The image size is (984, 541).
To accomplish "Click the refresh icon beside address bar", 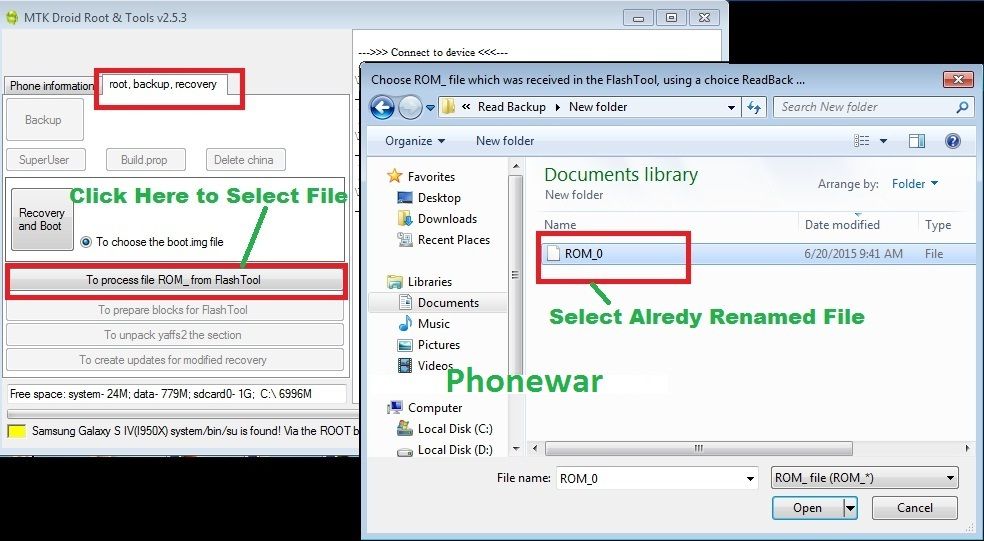I will (x=755, y=107).
